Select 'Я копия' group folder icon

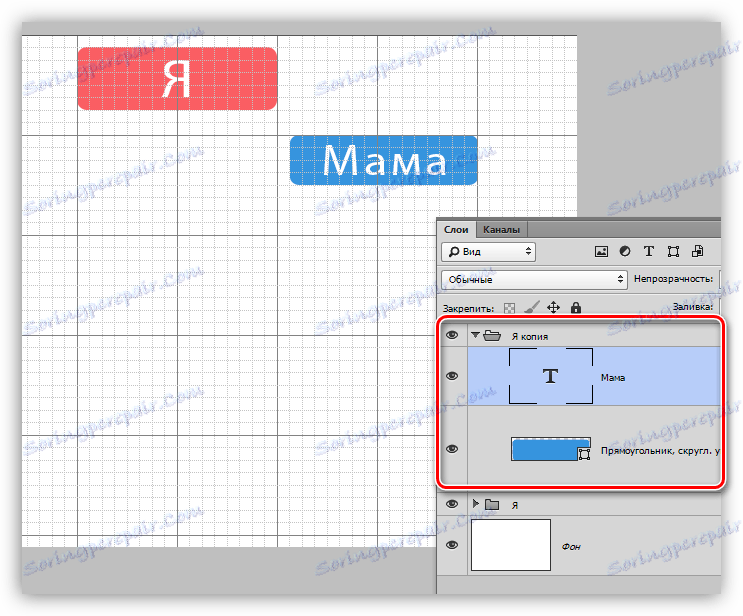492,336
